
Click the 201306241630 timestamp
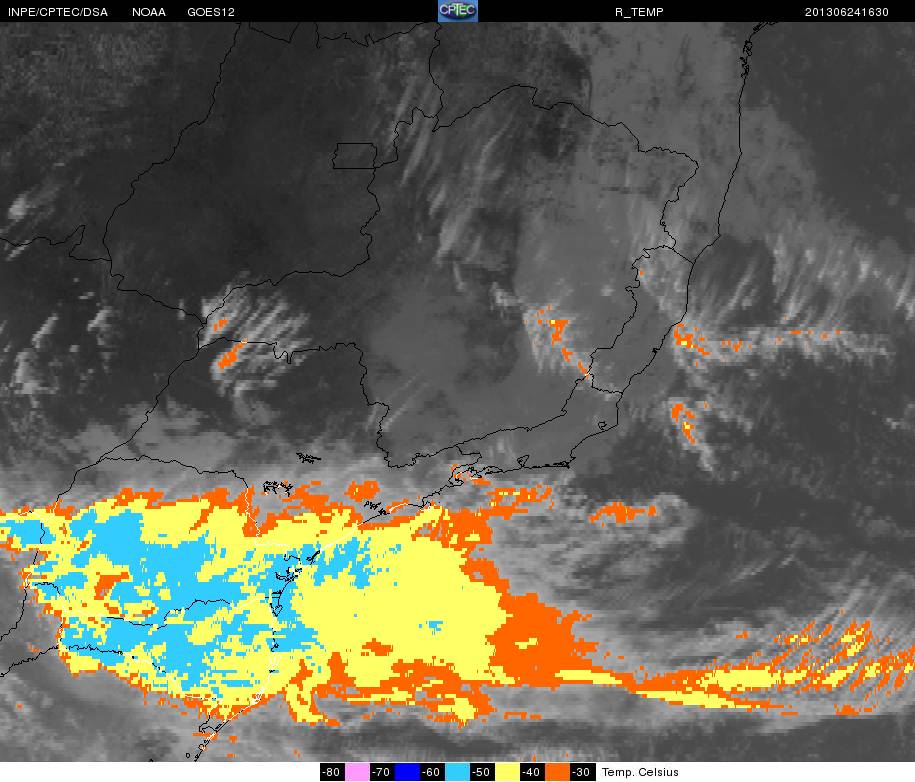(847, 12)
